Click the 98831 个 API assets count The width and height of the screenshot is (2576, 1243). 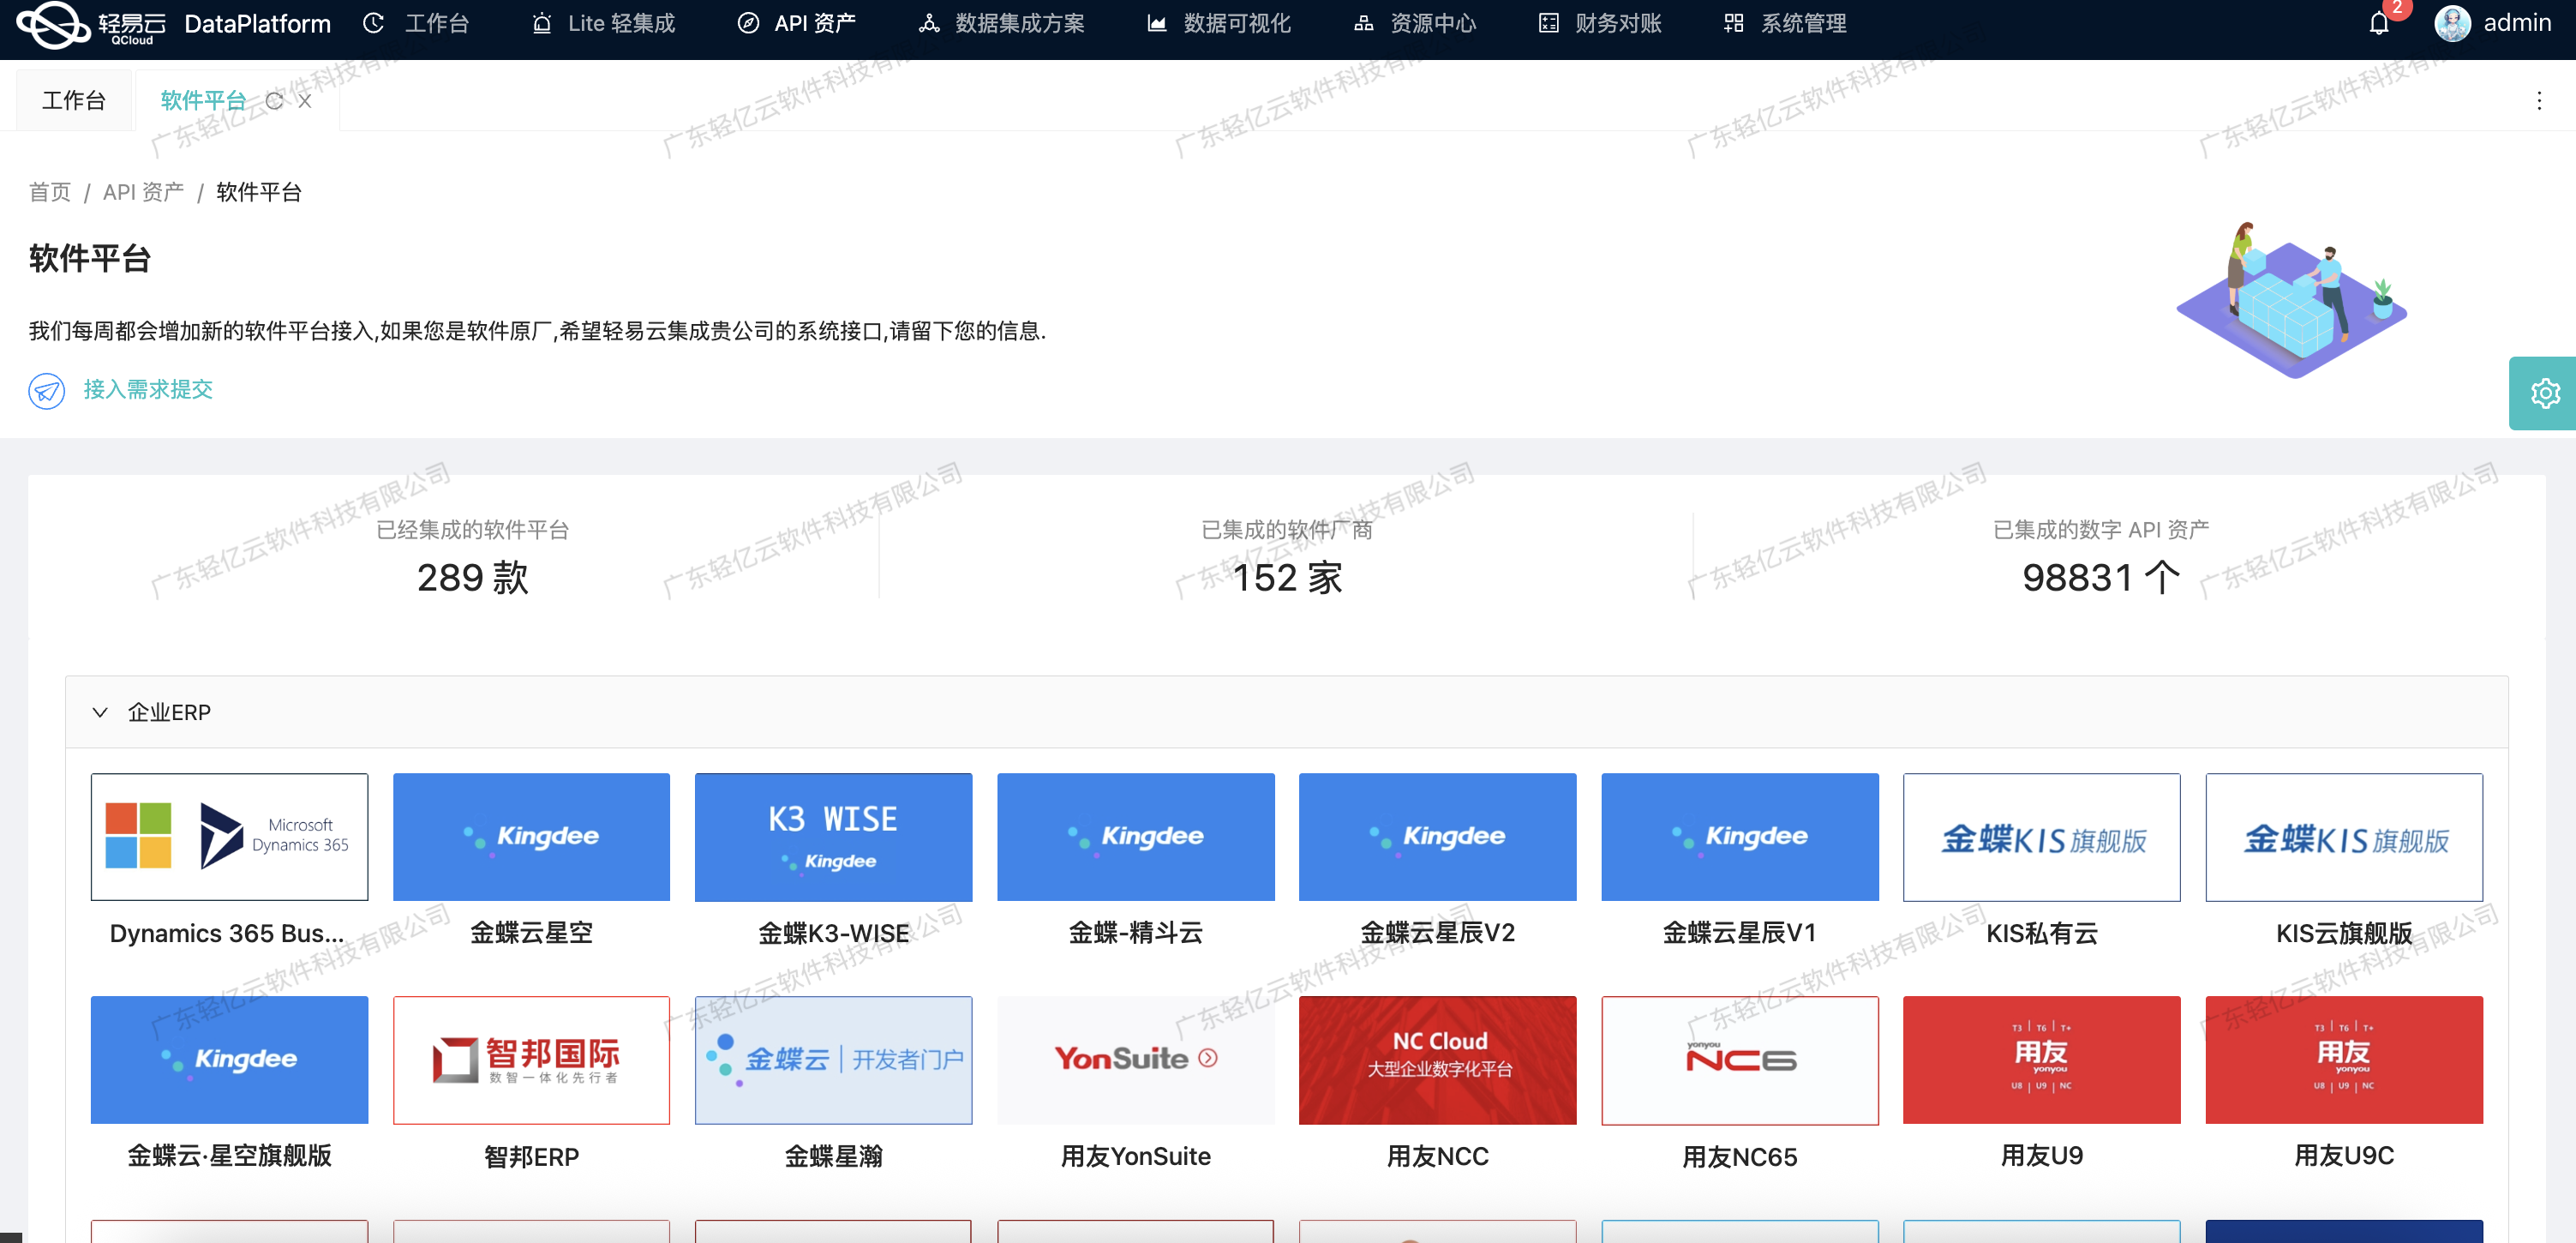pos(2101,578)
